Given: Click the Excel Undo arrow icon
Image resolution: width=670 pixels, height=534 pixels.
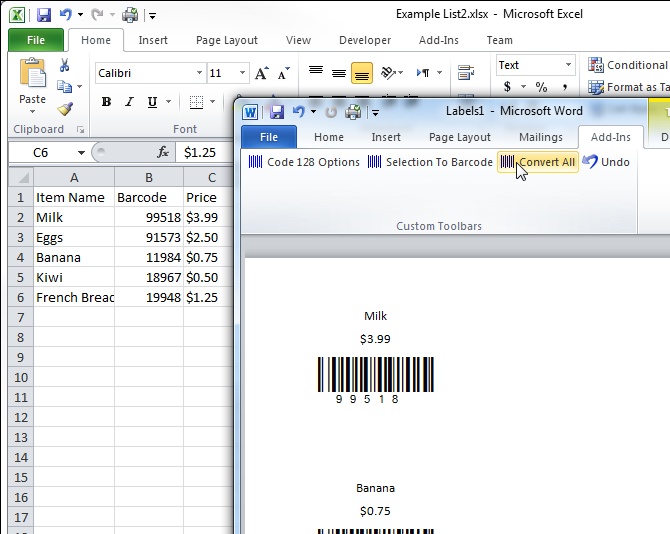Looking at the screenshot, I should (x=65, y=15).
